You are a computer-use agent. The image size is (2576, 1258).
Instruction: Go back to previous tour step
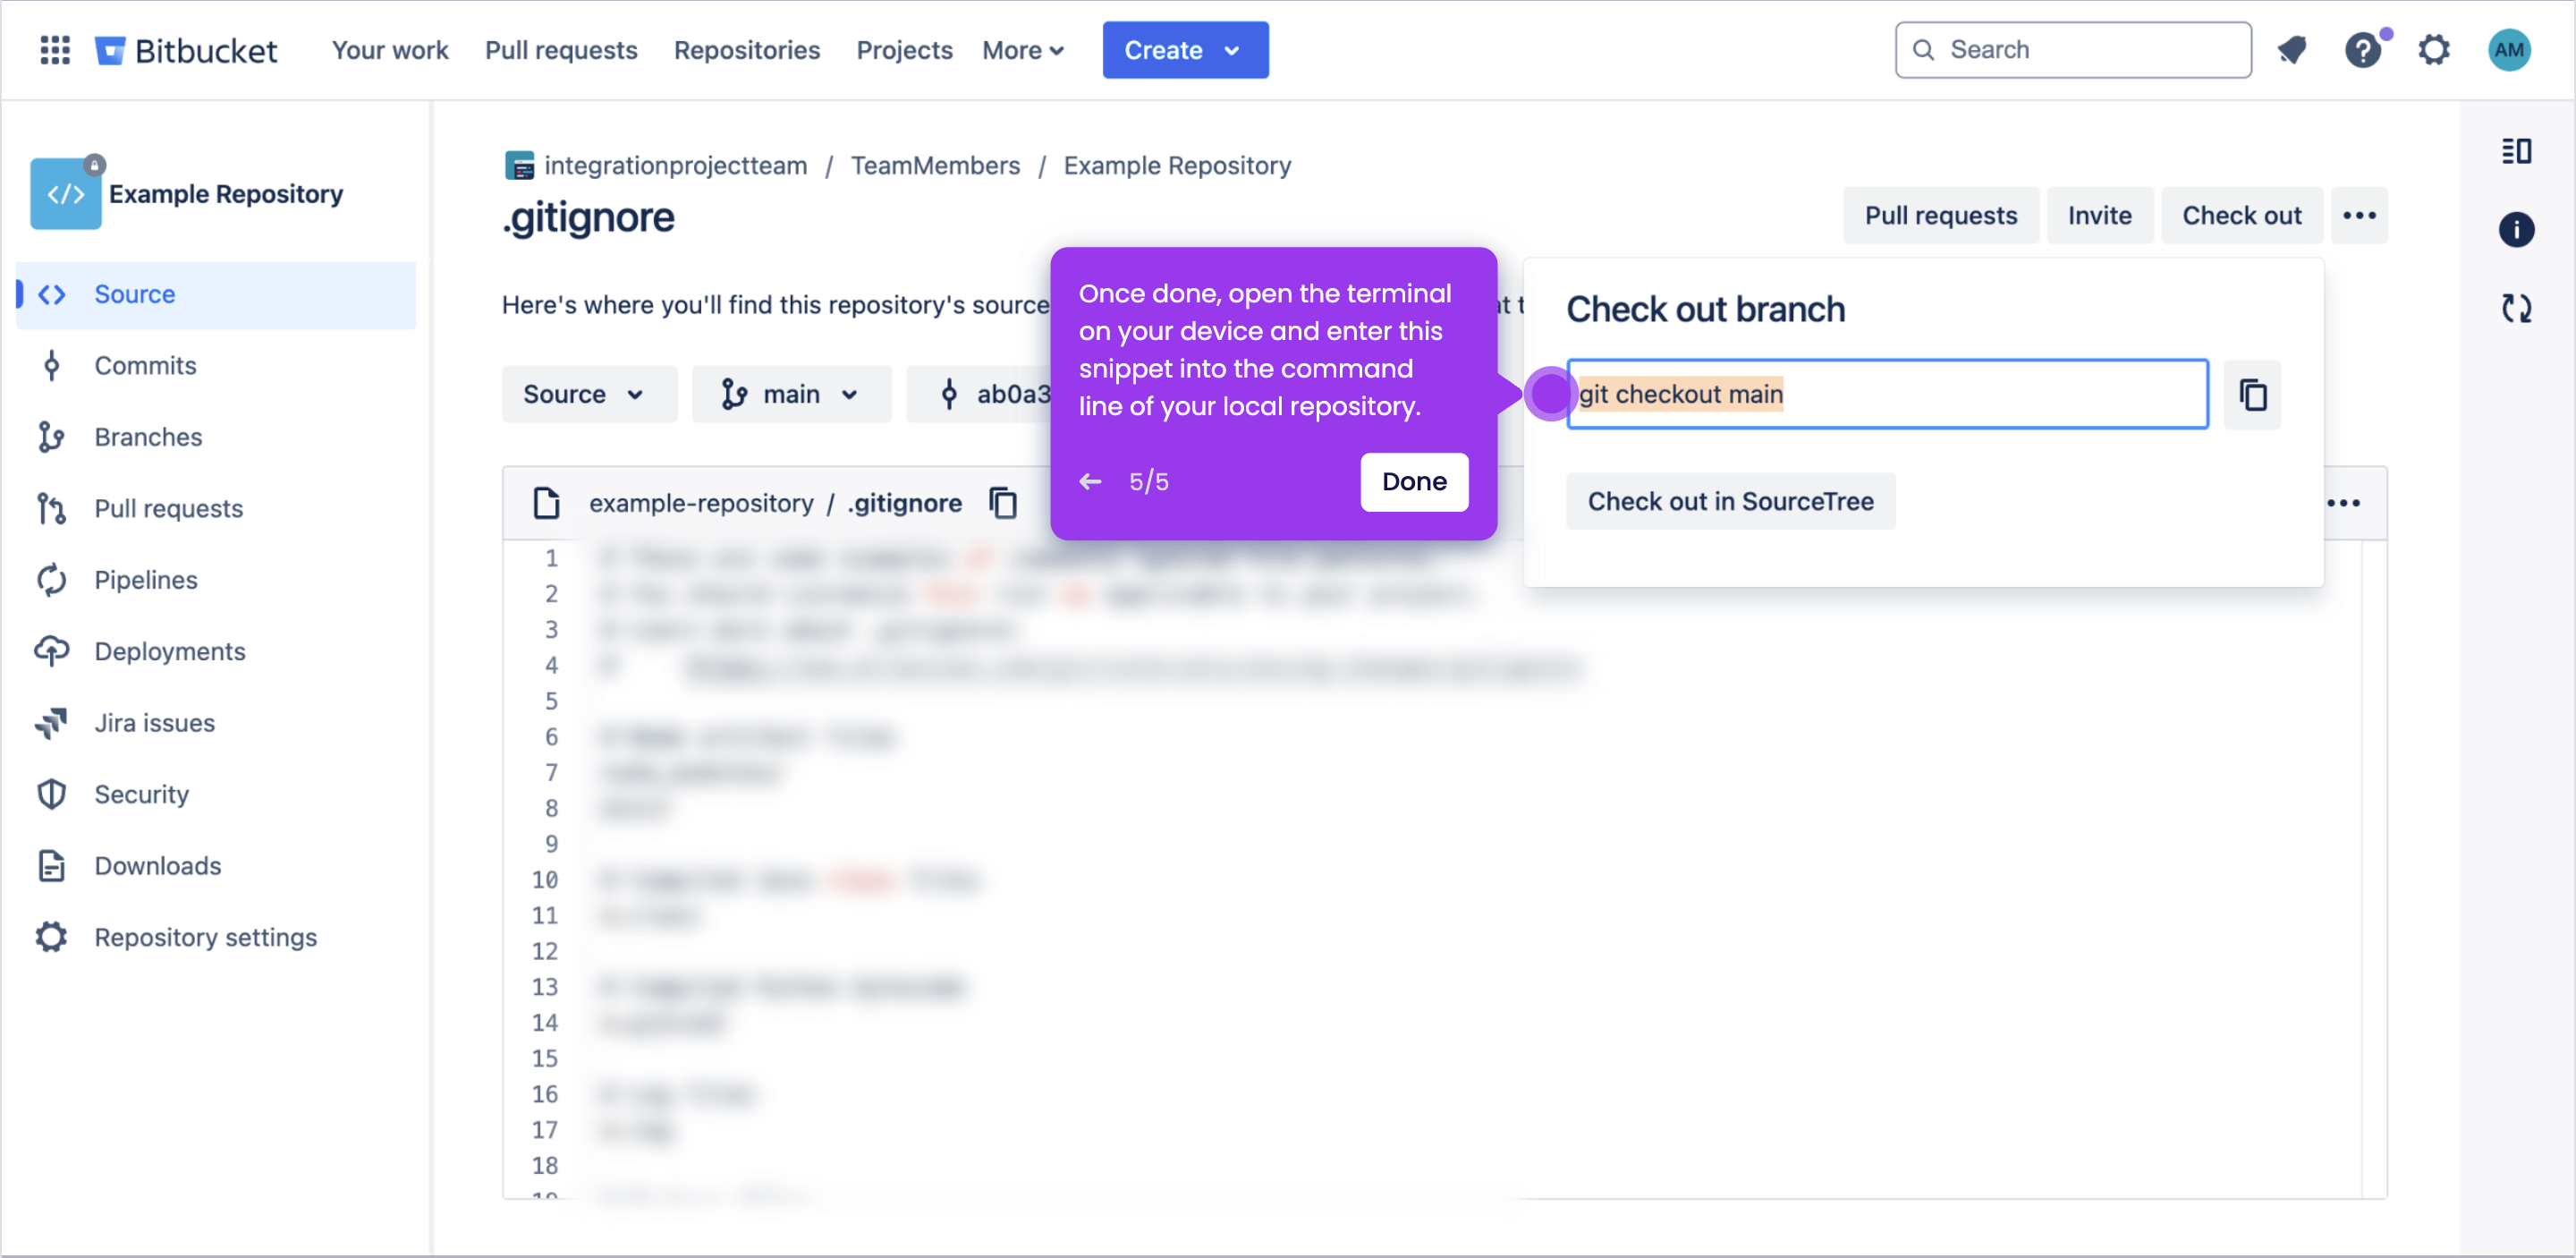(1090, 482)
